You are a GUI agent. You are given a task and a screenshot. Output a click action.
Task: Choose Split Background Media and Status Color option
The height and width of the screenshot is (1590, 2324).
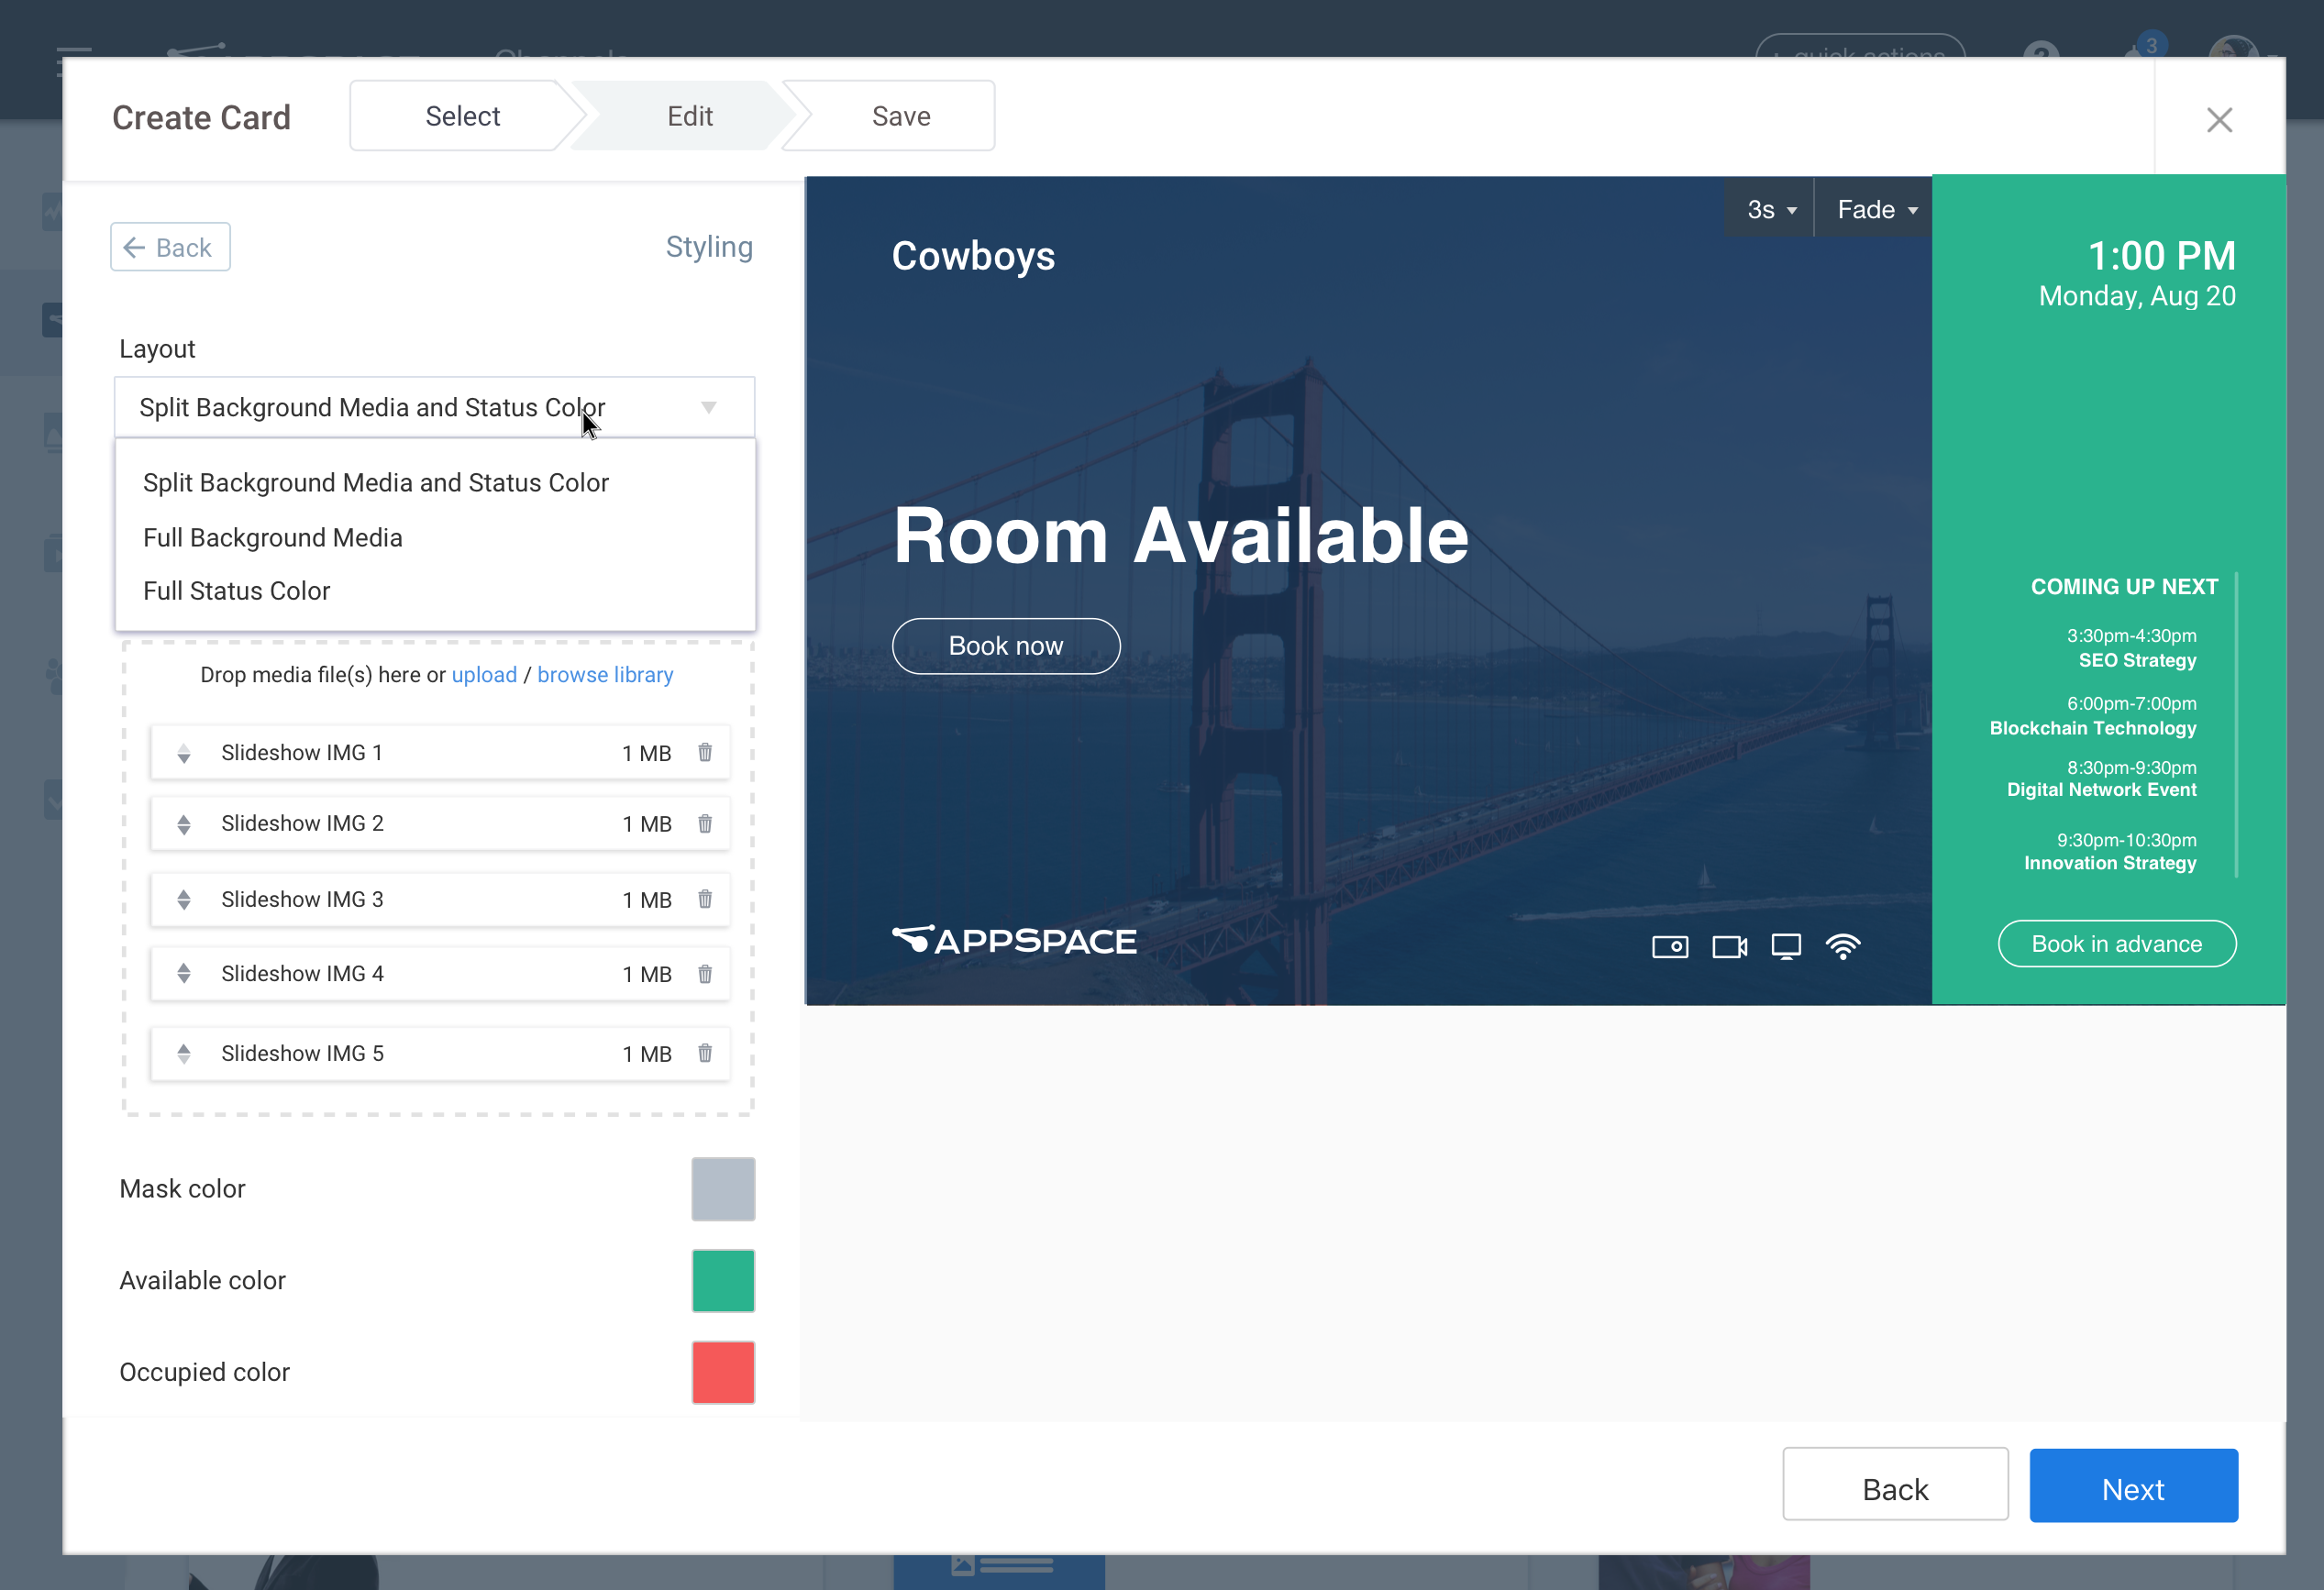coord(376,482)
